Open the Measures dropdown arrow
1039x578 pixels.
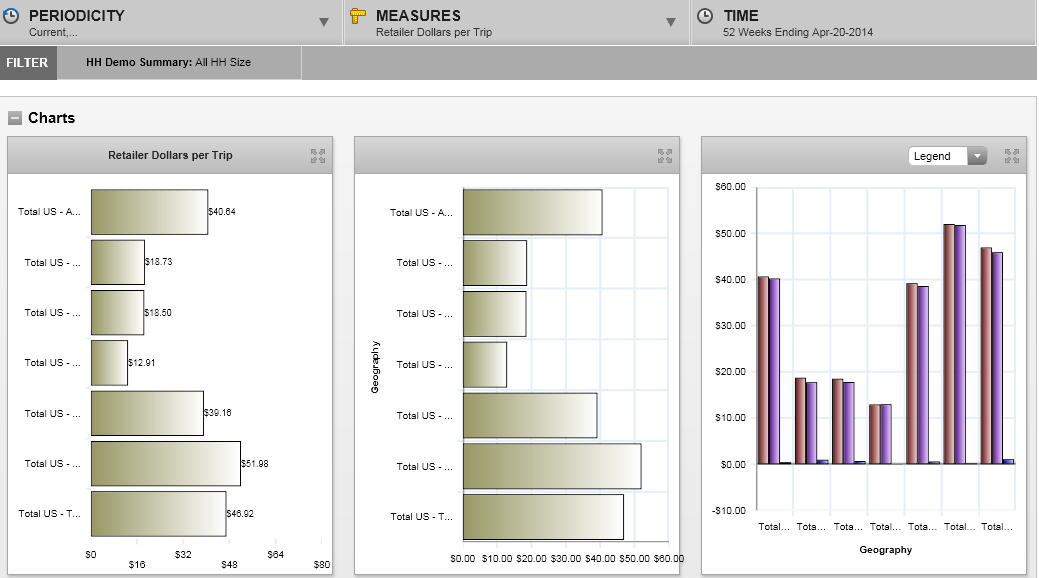pos(671,22)
